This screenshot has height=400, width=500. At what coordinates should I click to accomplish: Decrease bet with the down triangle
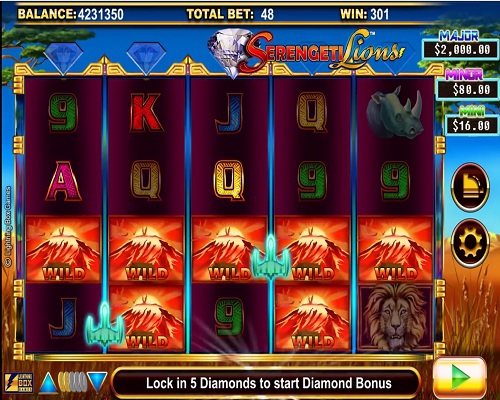click(97, 382)
